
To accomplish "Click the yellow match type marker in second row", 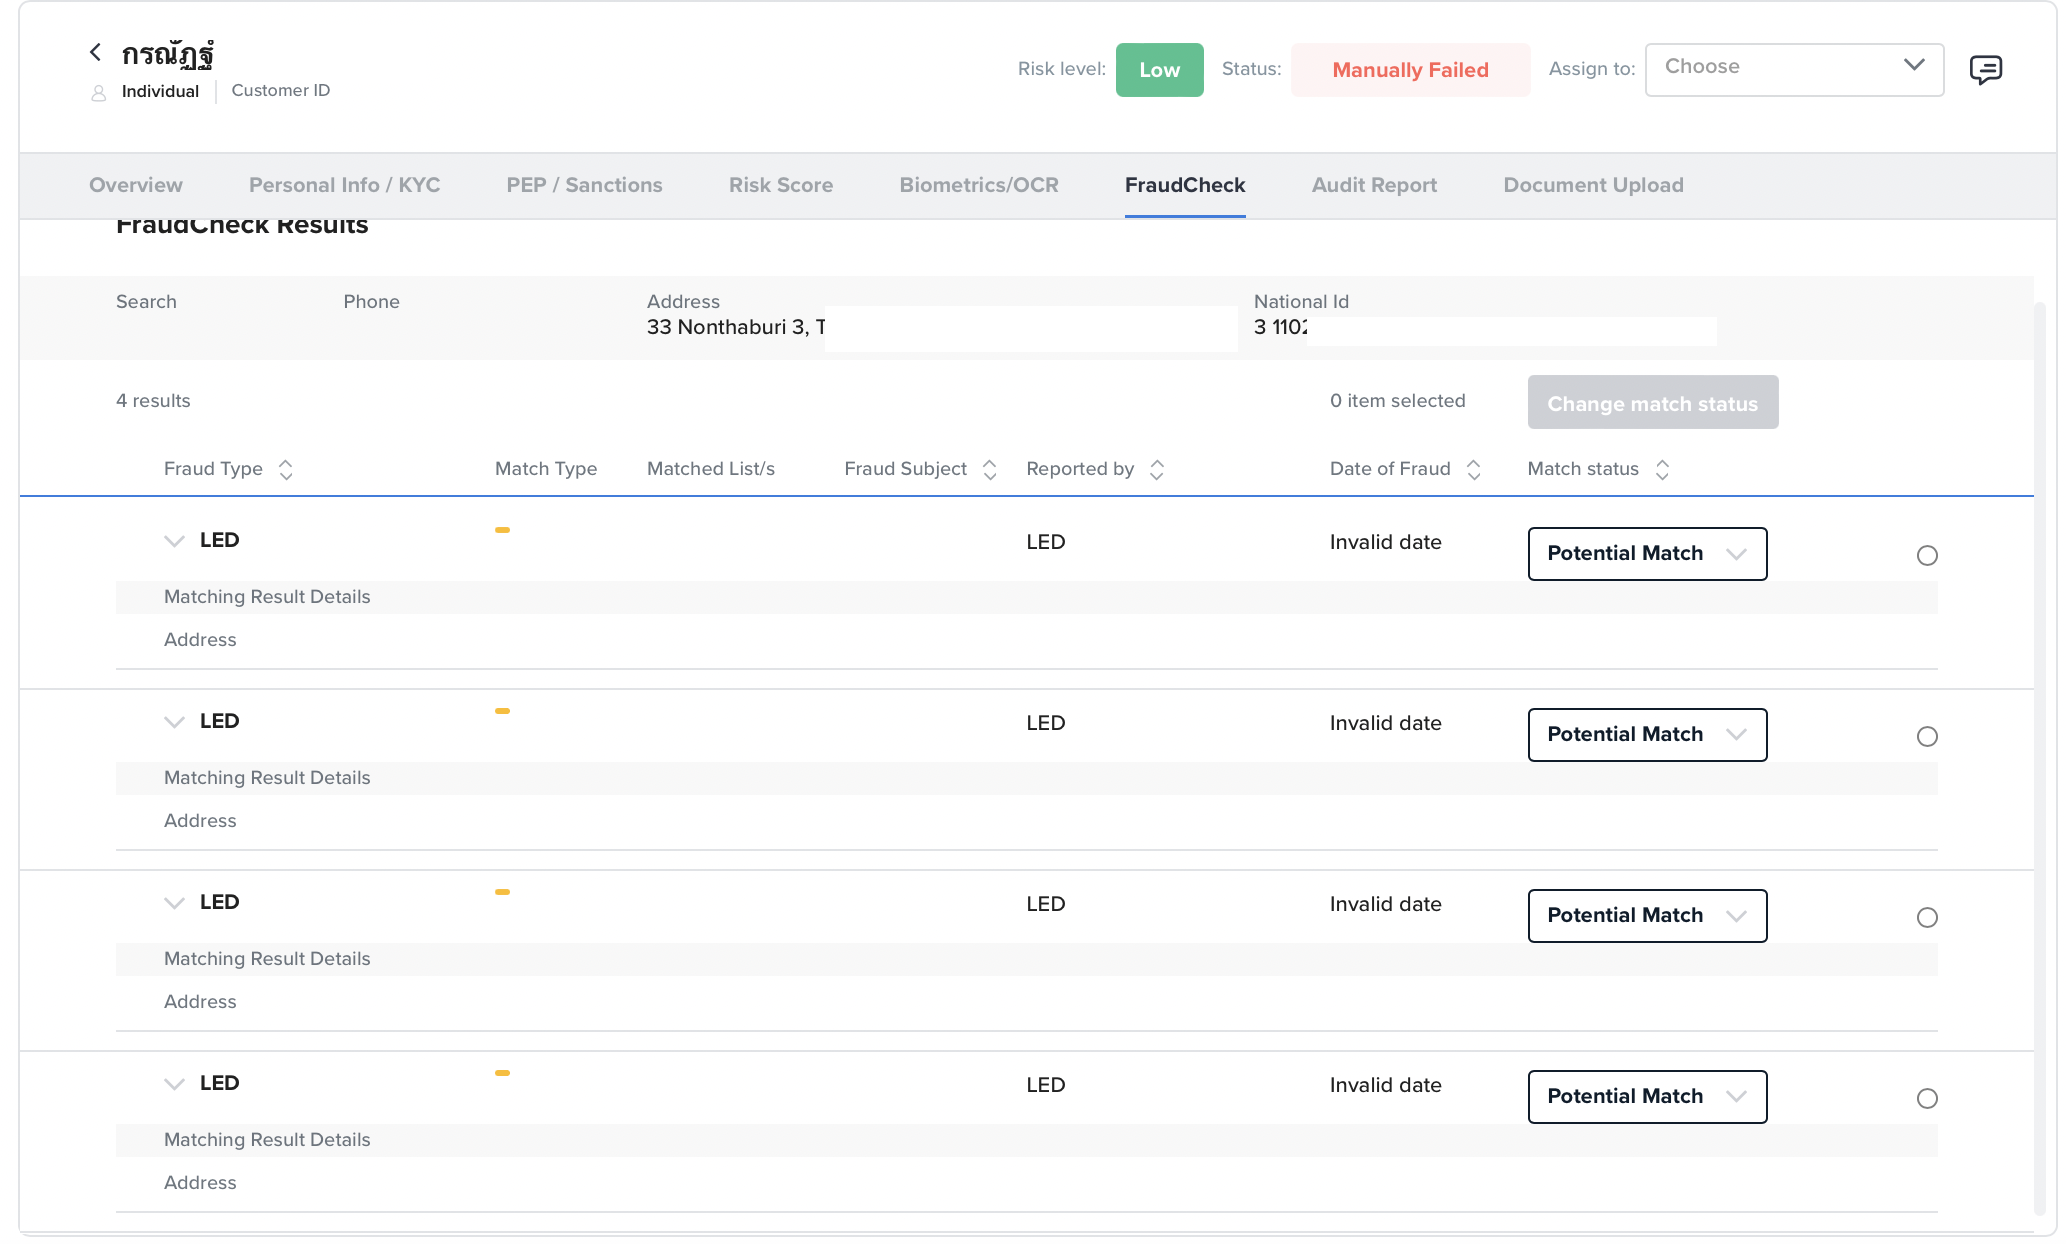I will [x=502, y=711].
